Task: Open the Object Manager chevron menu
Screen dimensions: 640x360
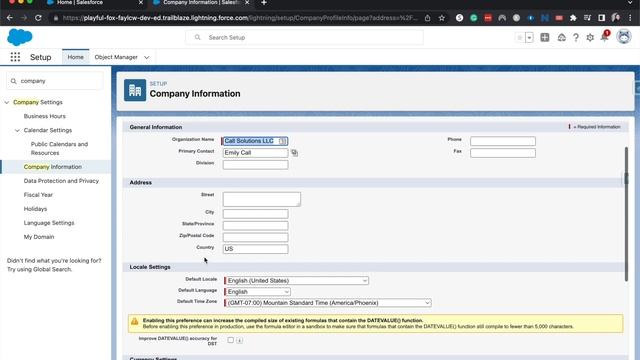Action: pyautogui.click(x=147, y=58)
